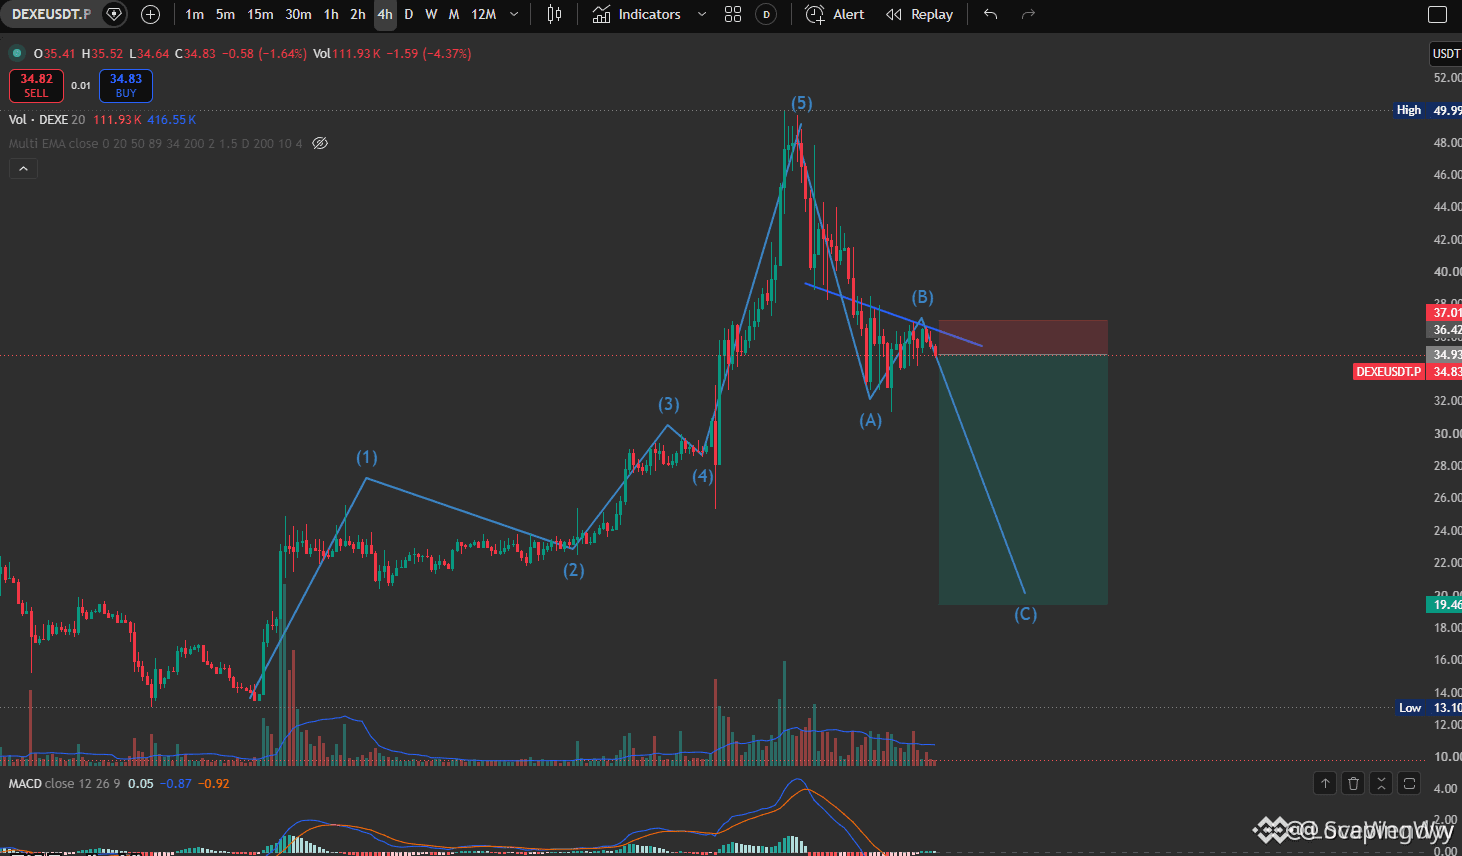Open the candlestick chart style selector
This screenshot has width=1462, height=856.
click(x=555, y=14)
